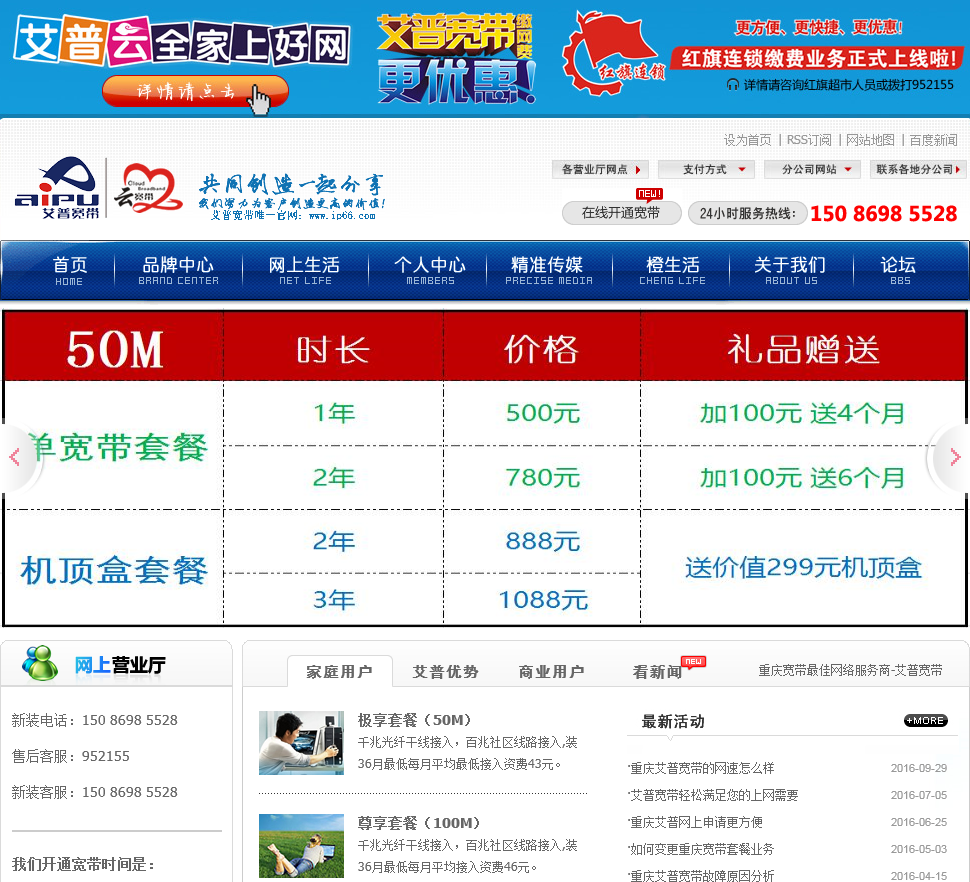Switch to 家庭用户 tab
This screenshot has height=882, width=970.
pos(340,671)
